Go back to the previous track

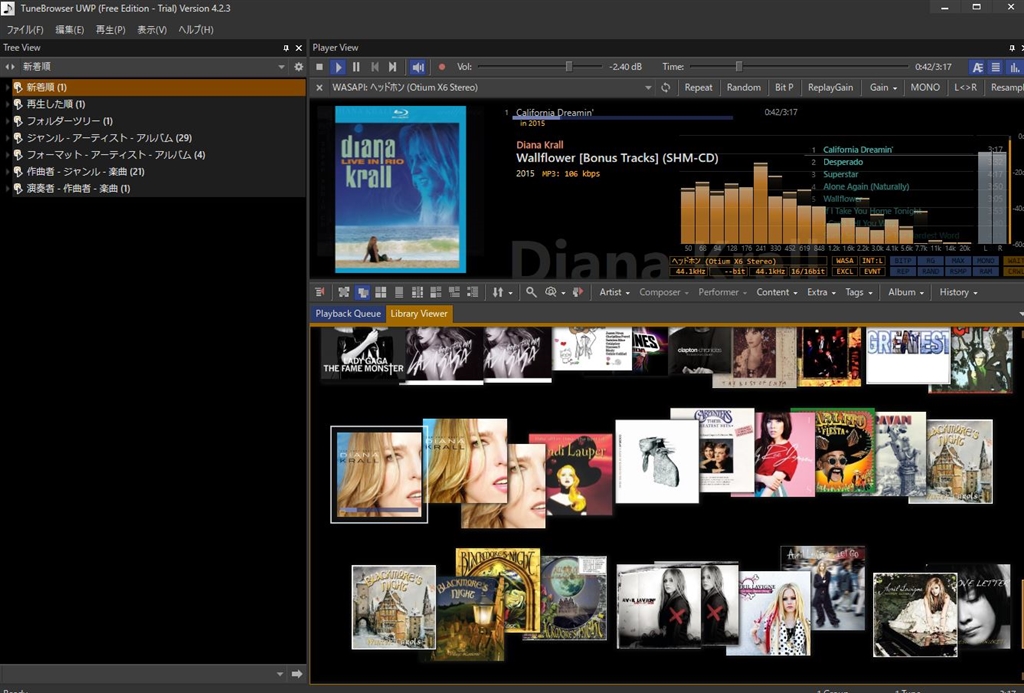tap(375, 67)
